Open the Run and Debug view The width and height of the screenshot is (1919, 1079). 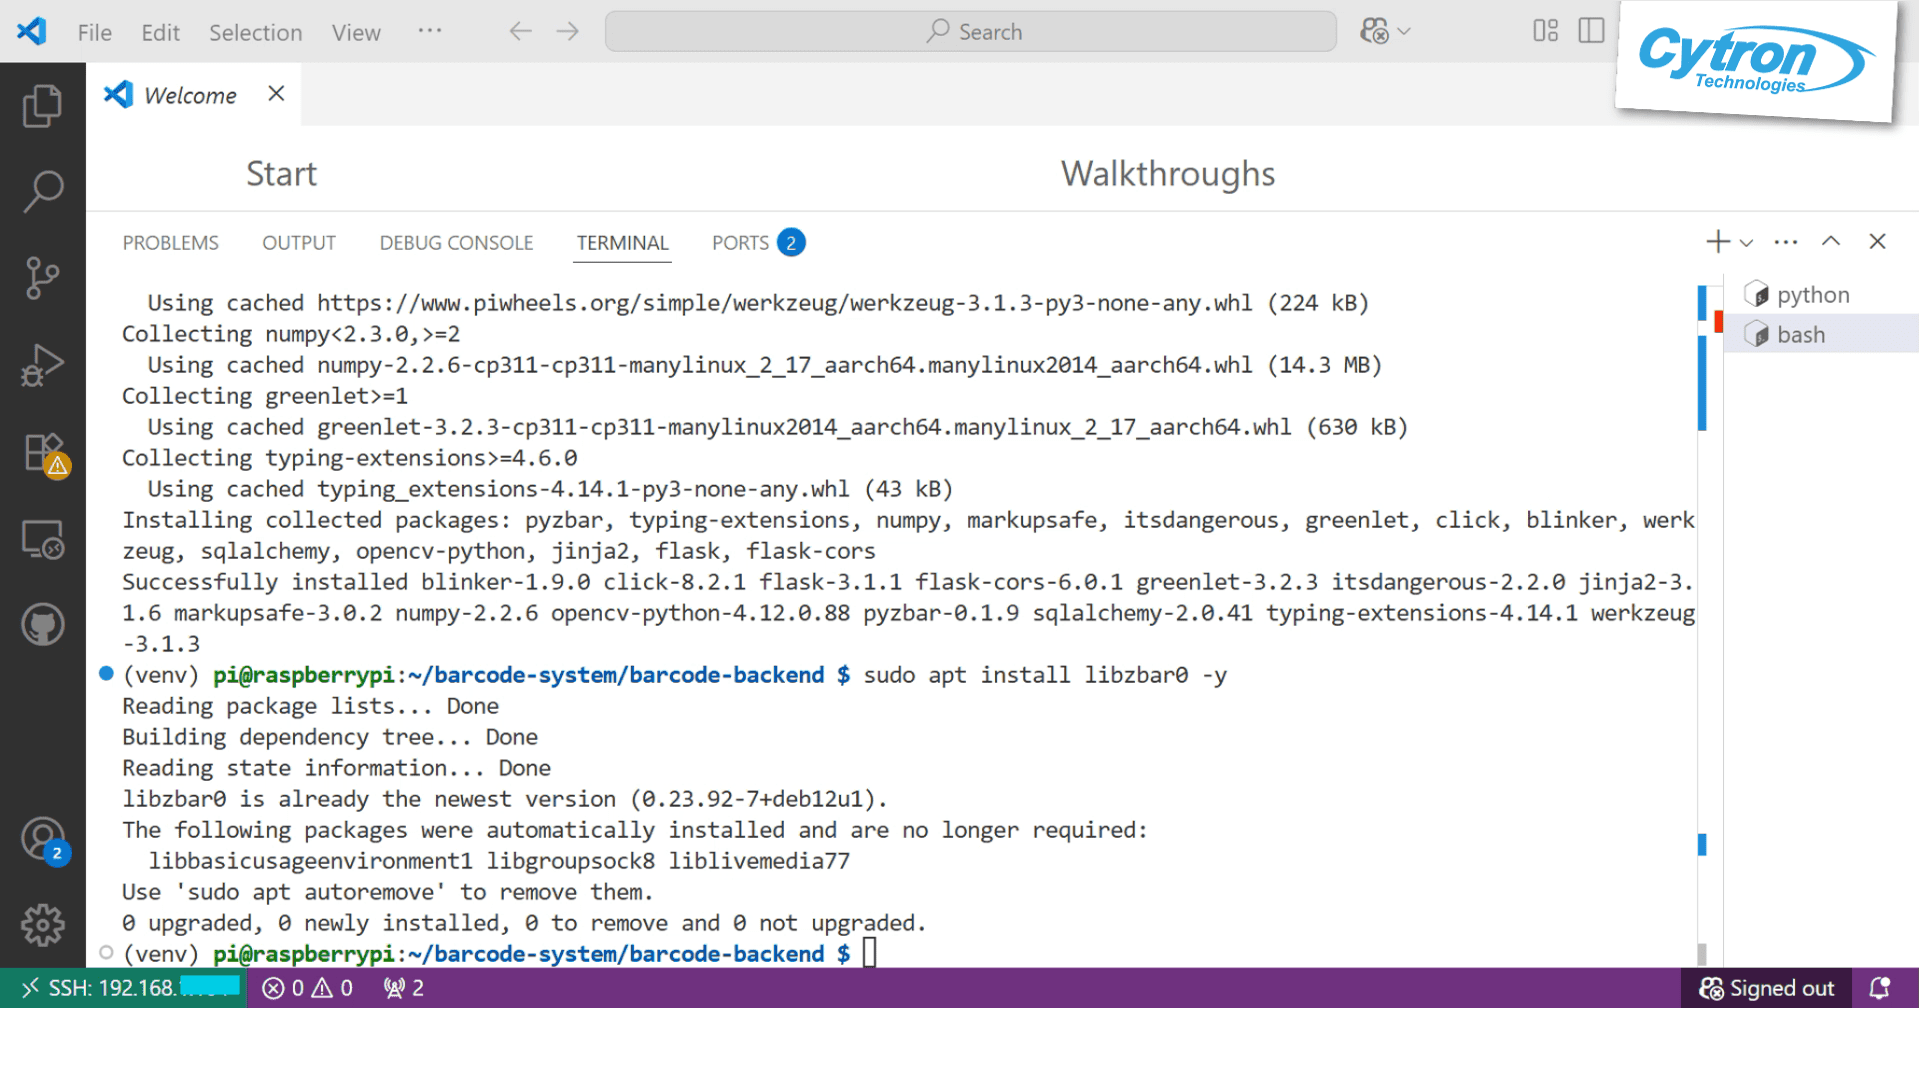(x=42, y=365)
